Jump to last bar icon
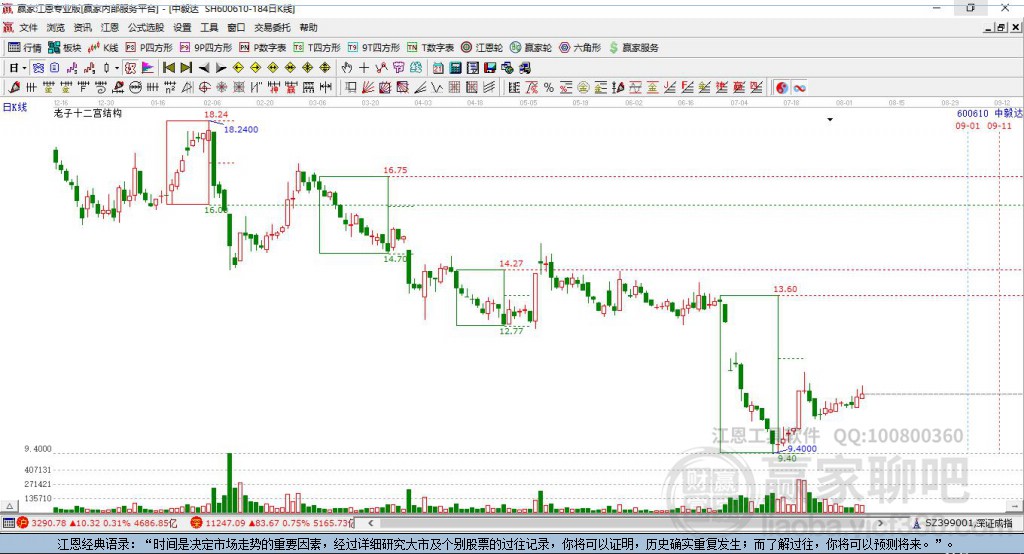 [x=186, y=68]
